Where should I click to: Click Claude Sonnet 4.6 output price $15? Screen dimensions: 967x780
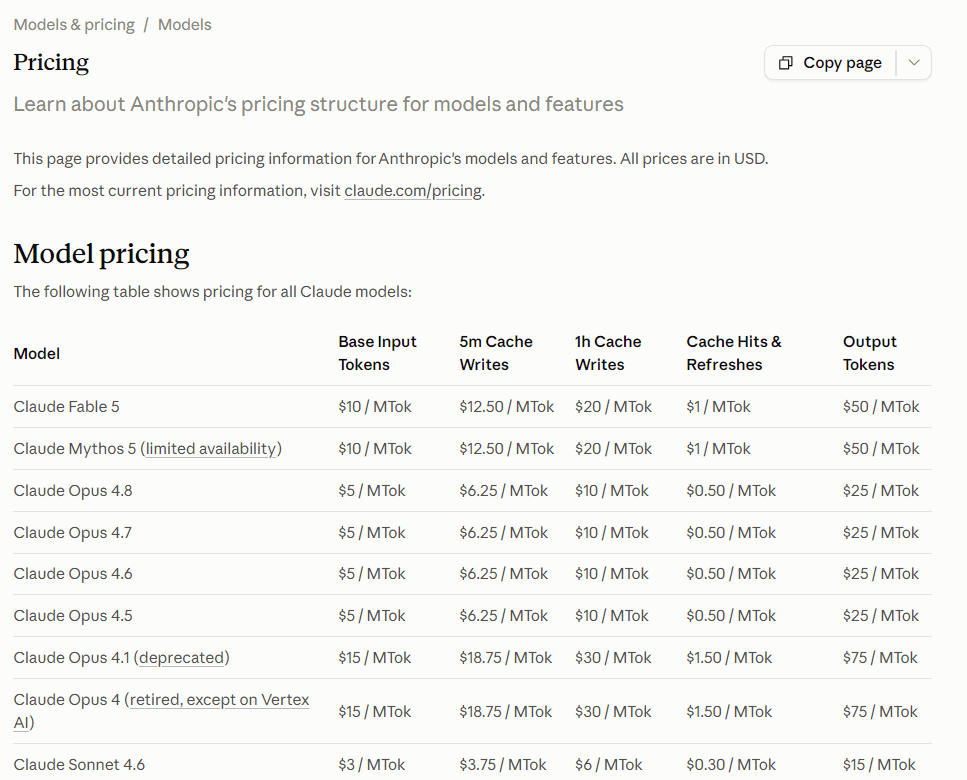pos(879,765)
